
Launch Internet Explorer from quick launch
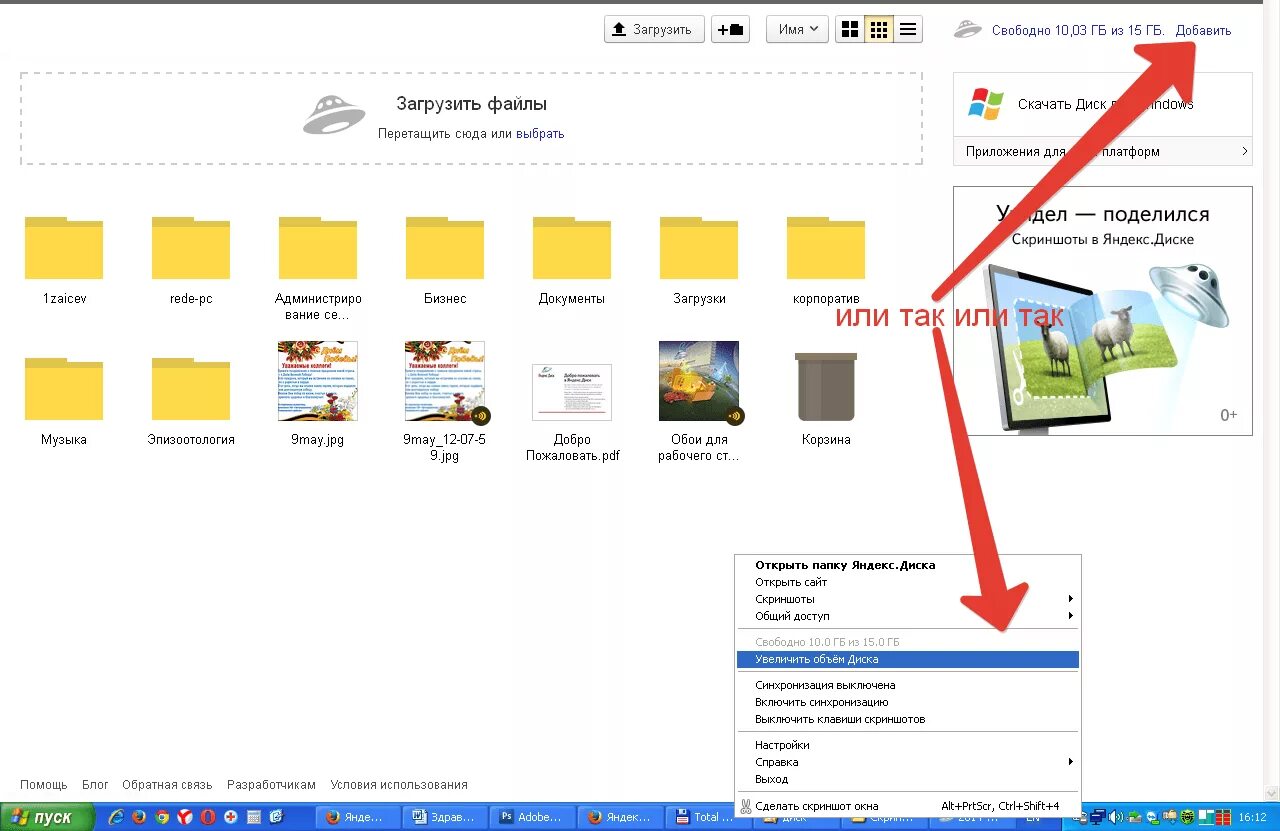[116, 817]
